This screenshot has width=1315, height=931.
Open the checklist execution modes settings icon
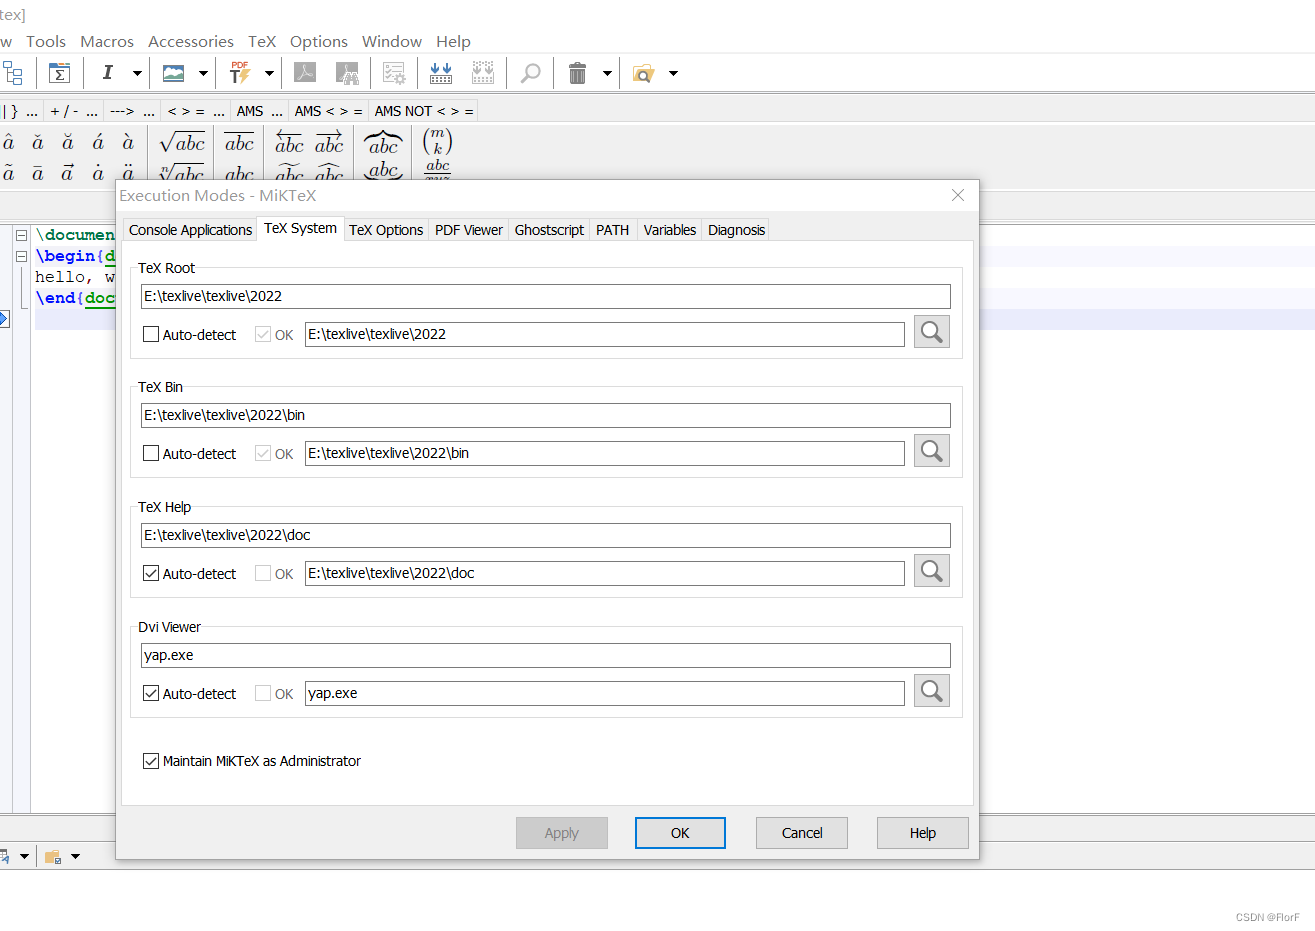(x=394, y=73)
